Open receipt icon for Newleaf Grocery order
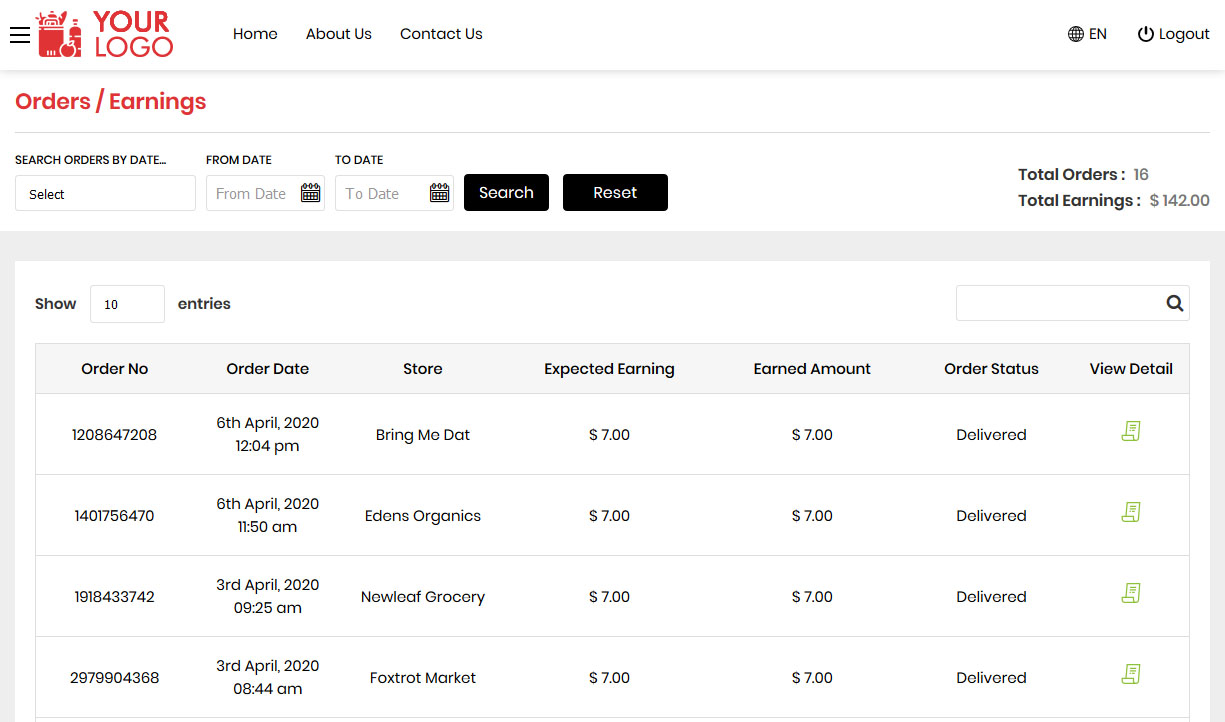Image resolution: width=1225 pixels, height=722 pixels. pyautogui.click(x=1131, y=593)
